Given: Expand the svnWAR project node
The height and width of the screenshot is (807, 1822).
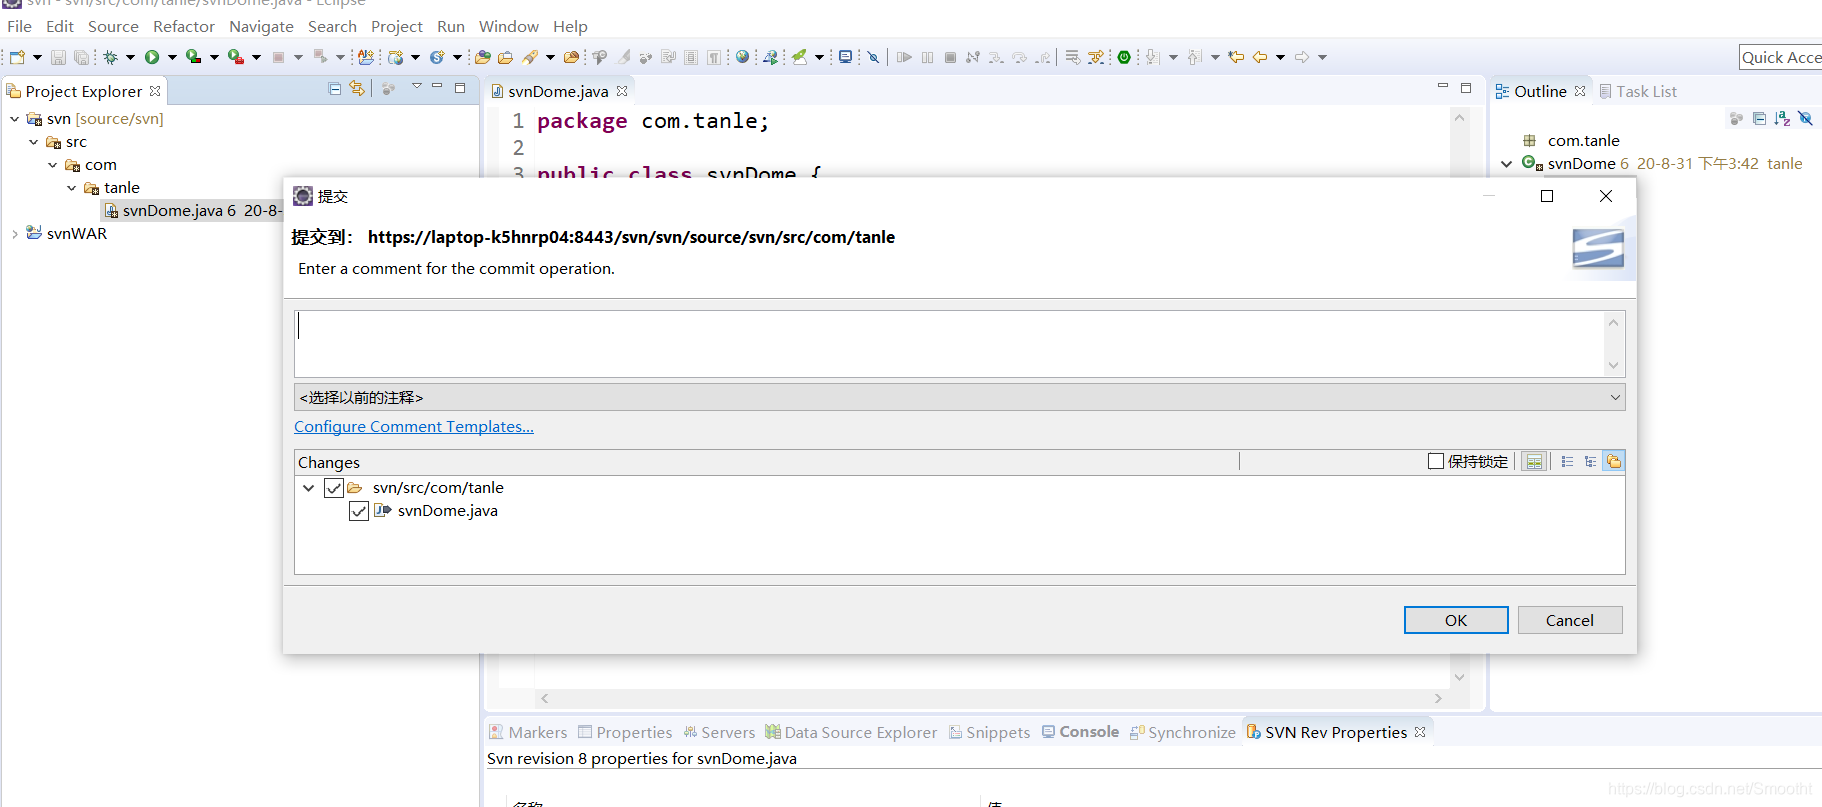Looking at the screenshot, I should pos(15,234).
